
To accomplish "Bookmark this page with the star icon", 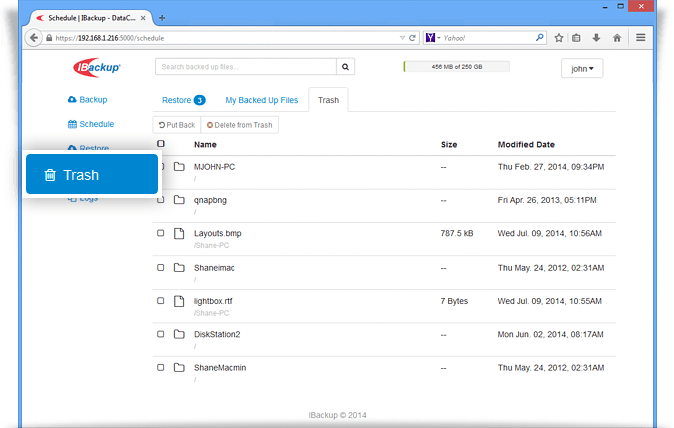I will [558, 38].
